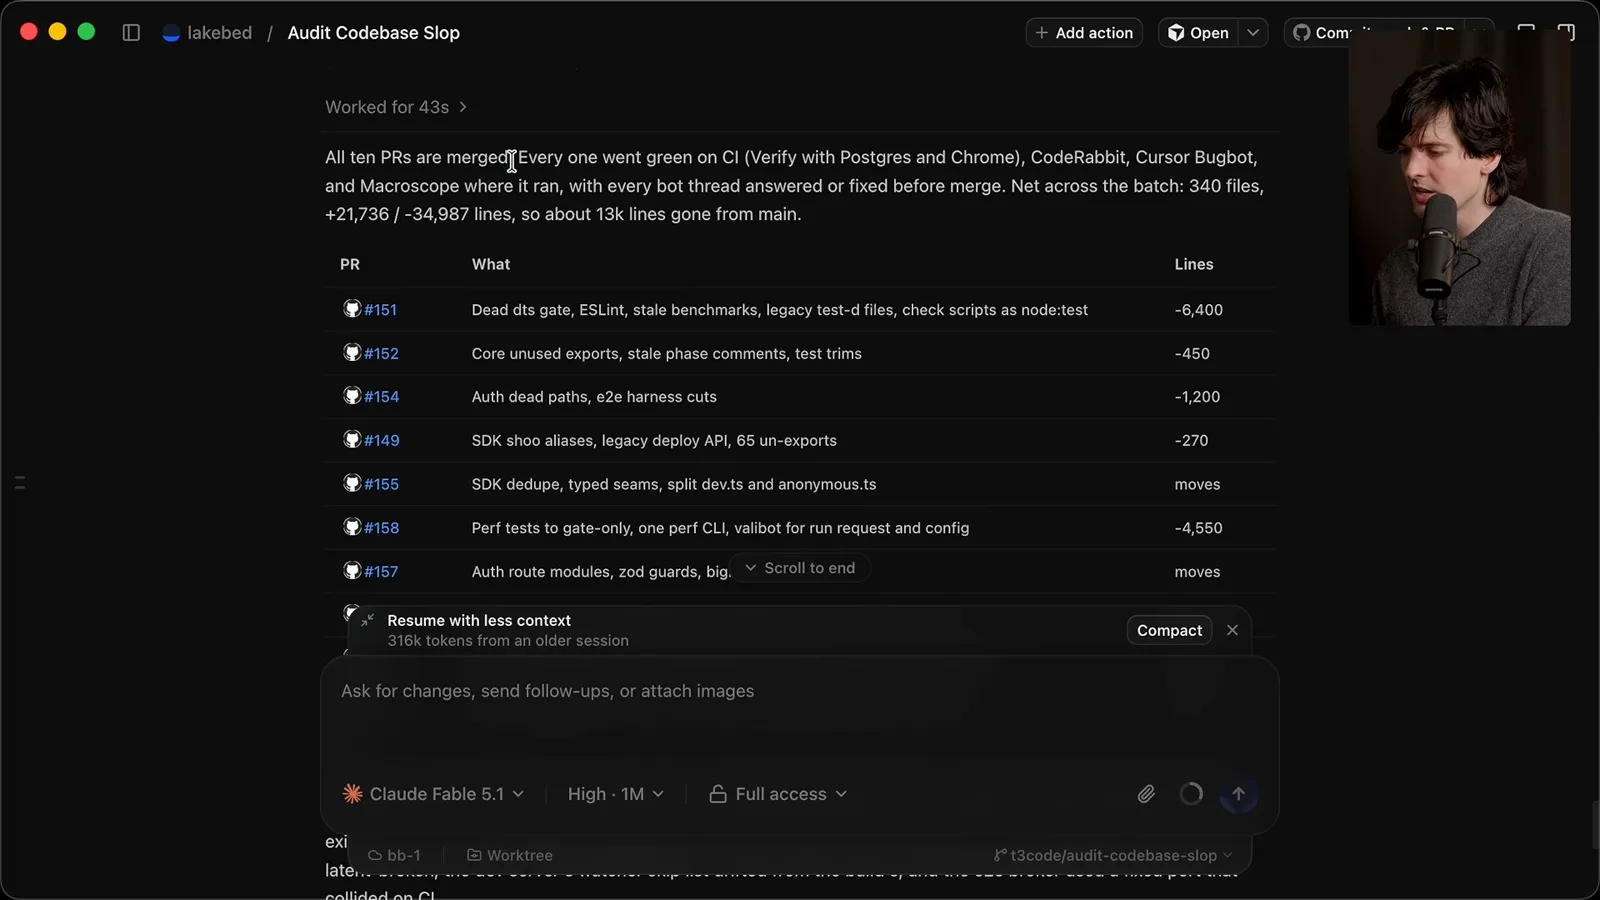Open the #157 pull request link
1600x900 pixels.
click(381, 572)
